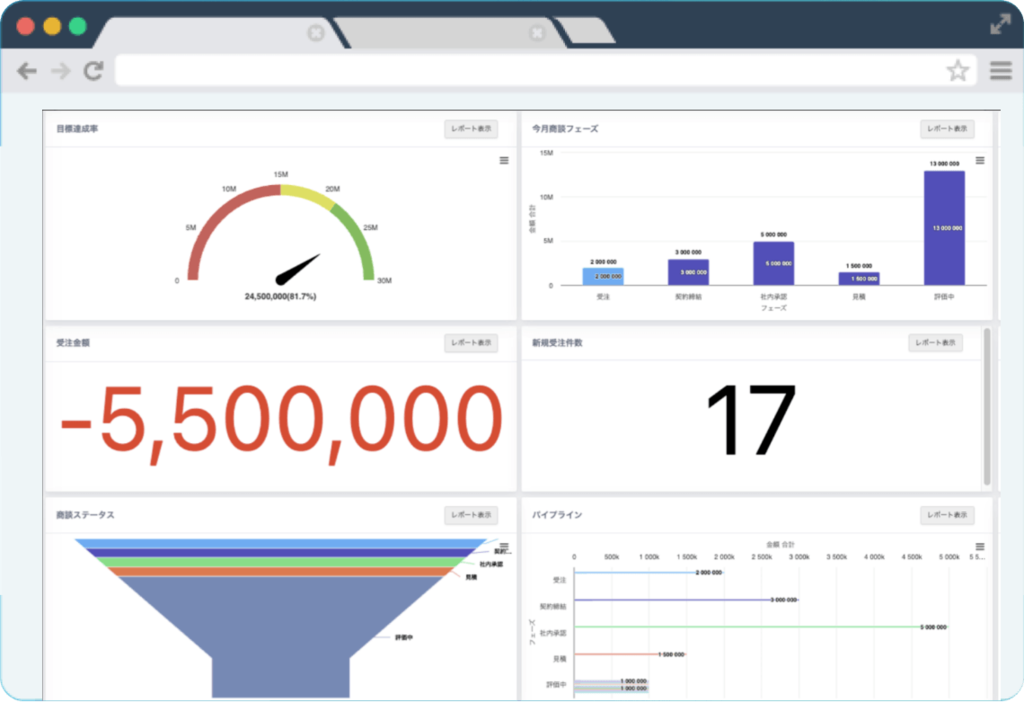
Task: Open chart menu on 目標達成率 gauge
Action: pos(504,160)
